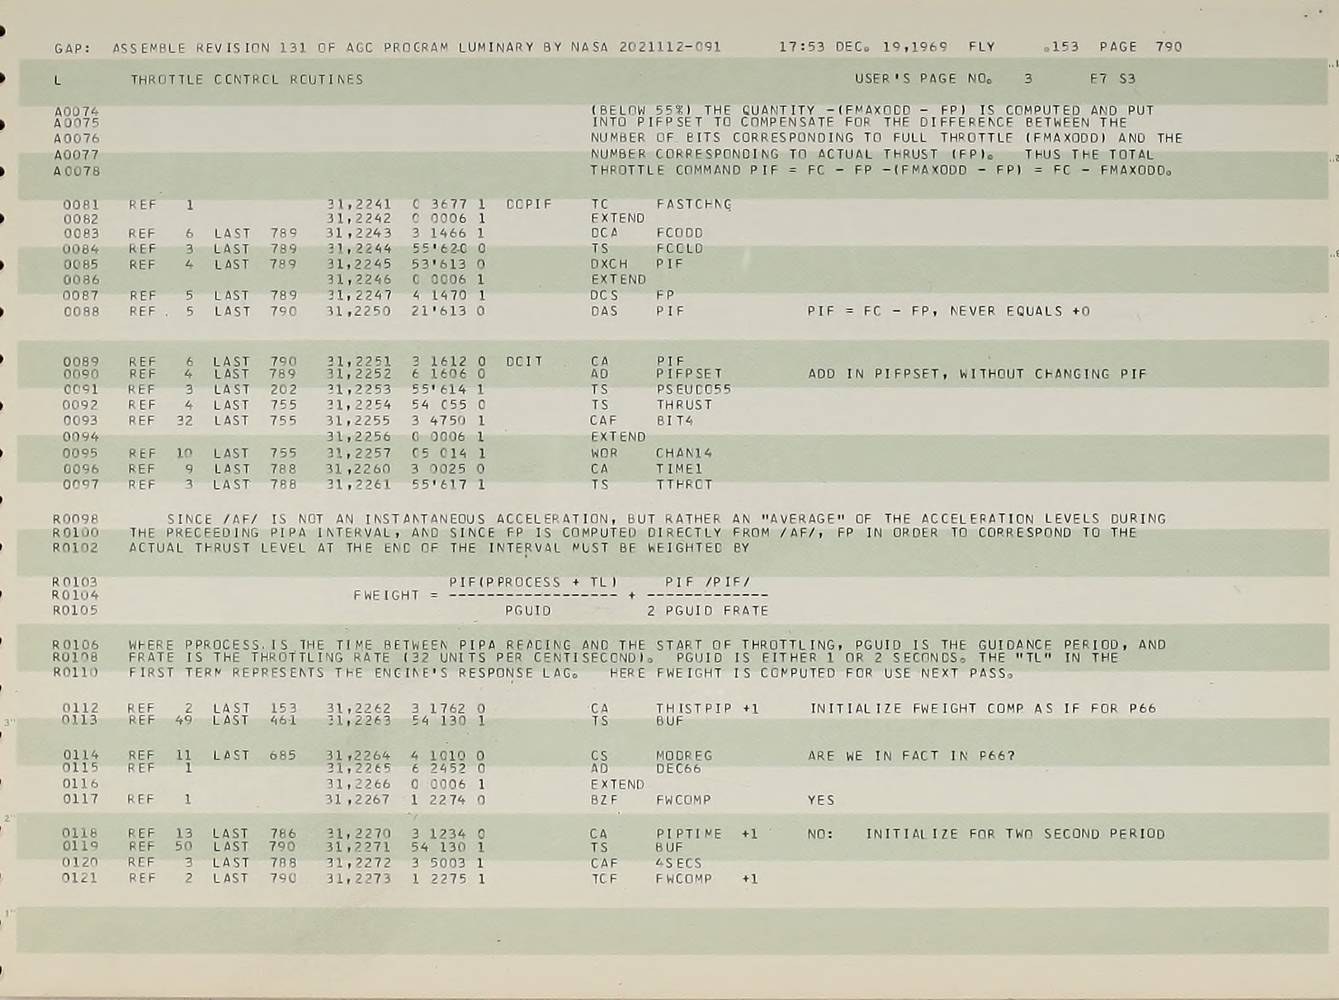
Task: Click line number '0089'
Action: [81, 361]
